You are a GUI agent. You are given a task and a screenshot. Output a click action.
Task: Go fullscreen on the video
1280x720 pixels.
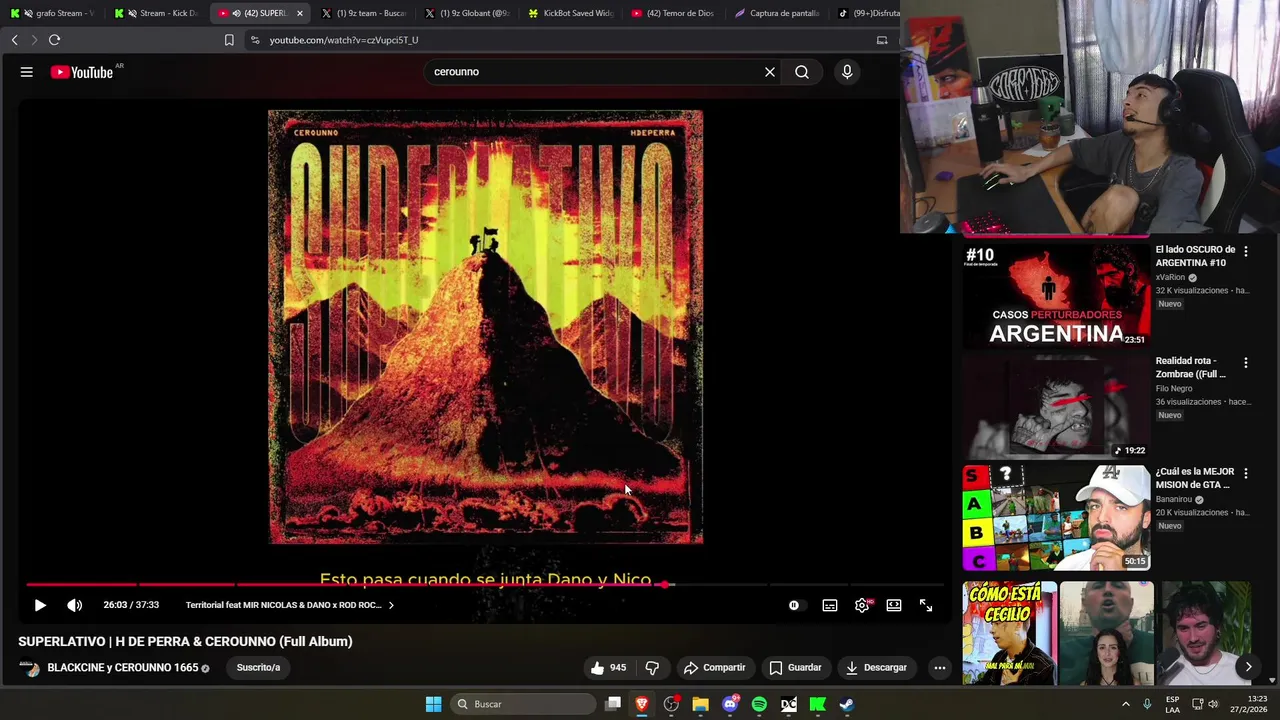click(926, 605)
